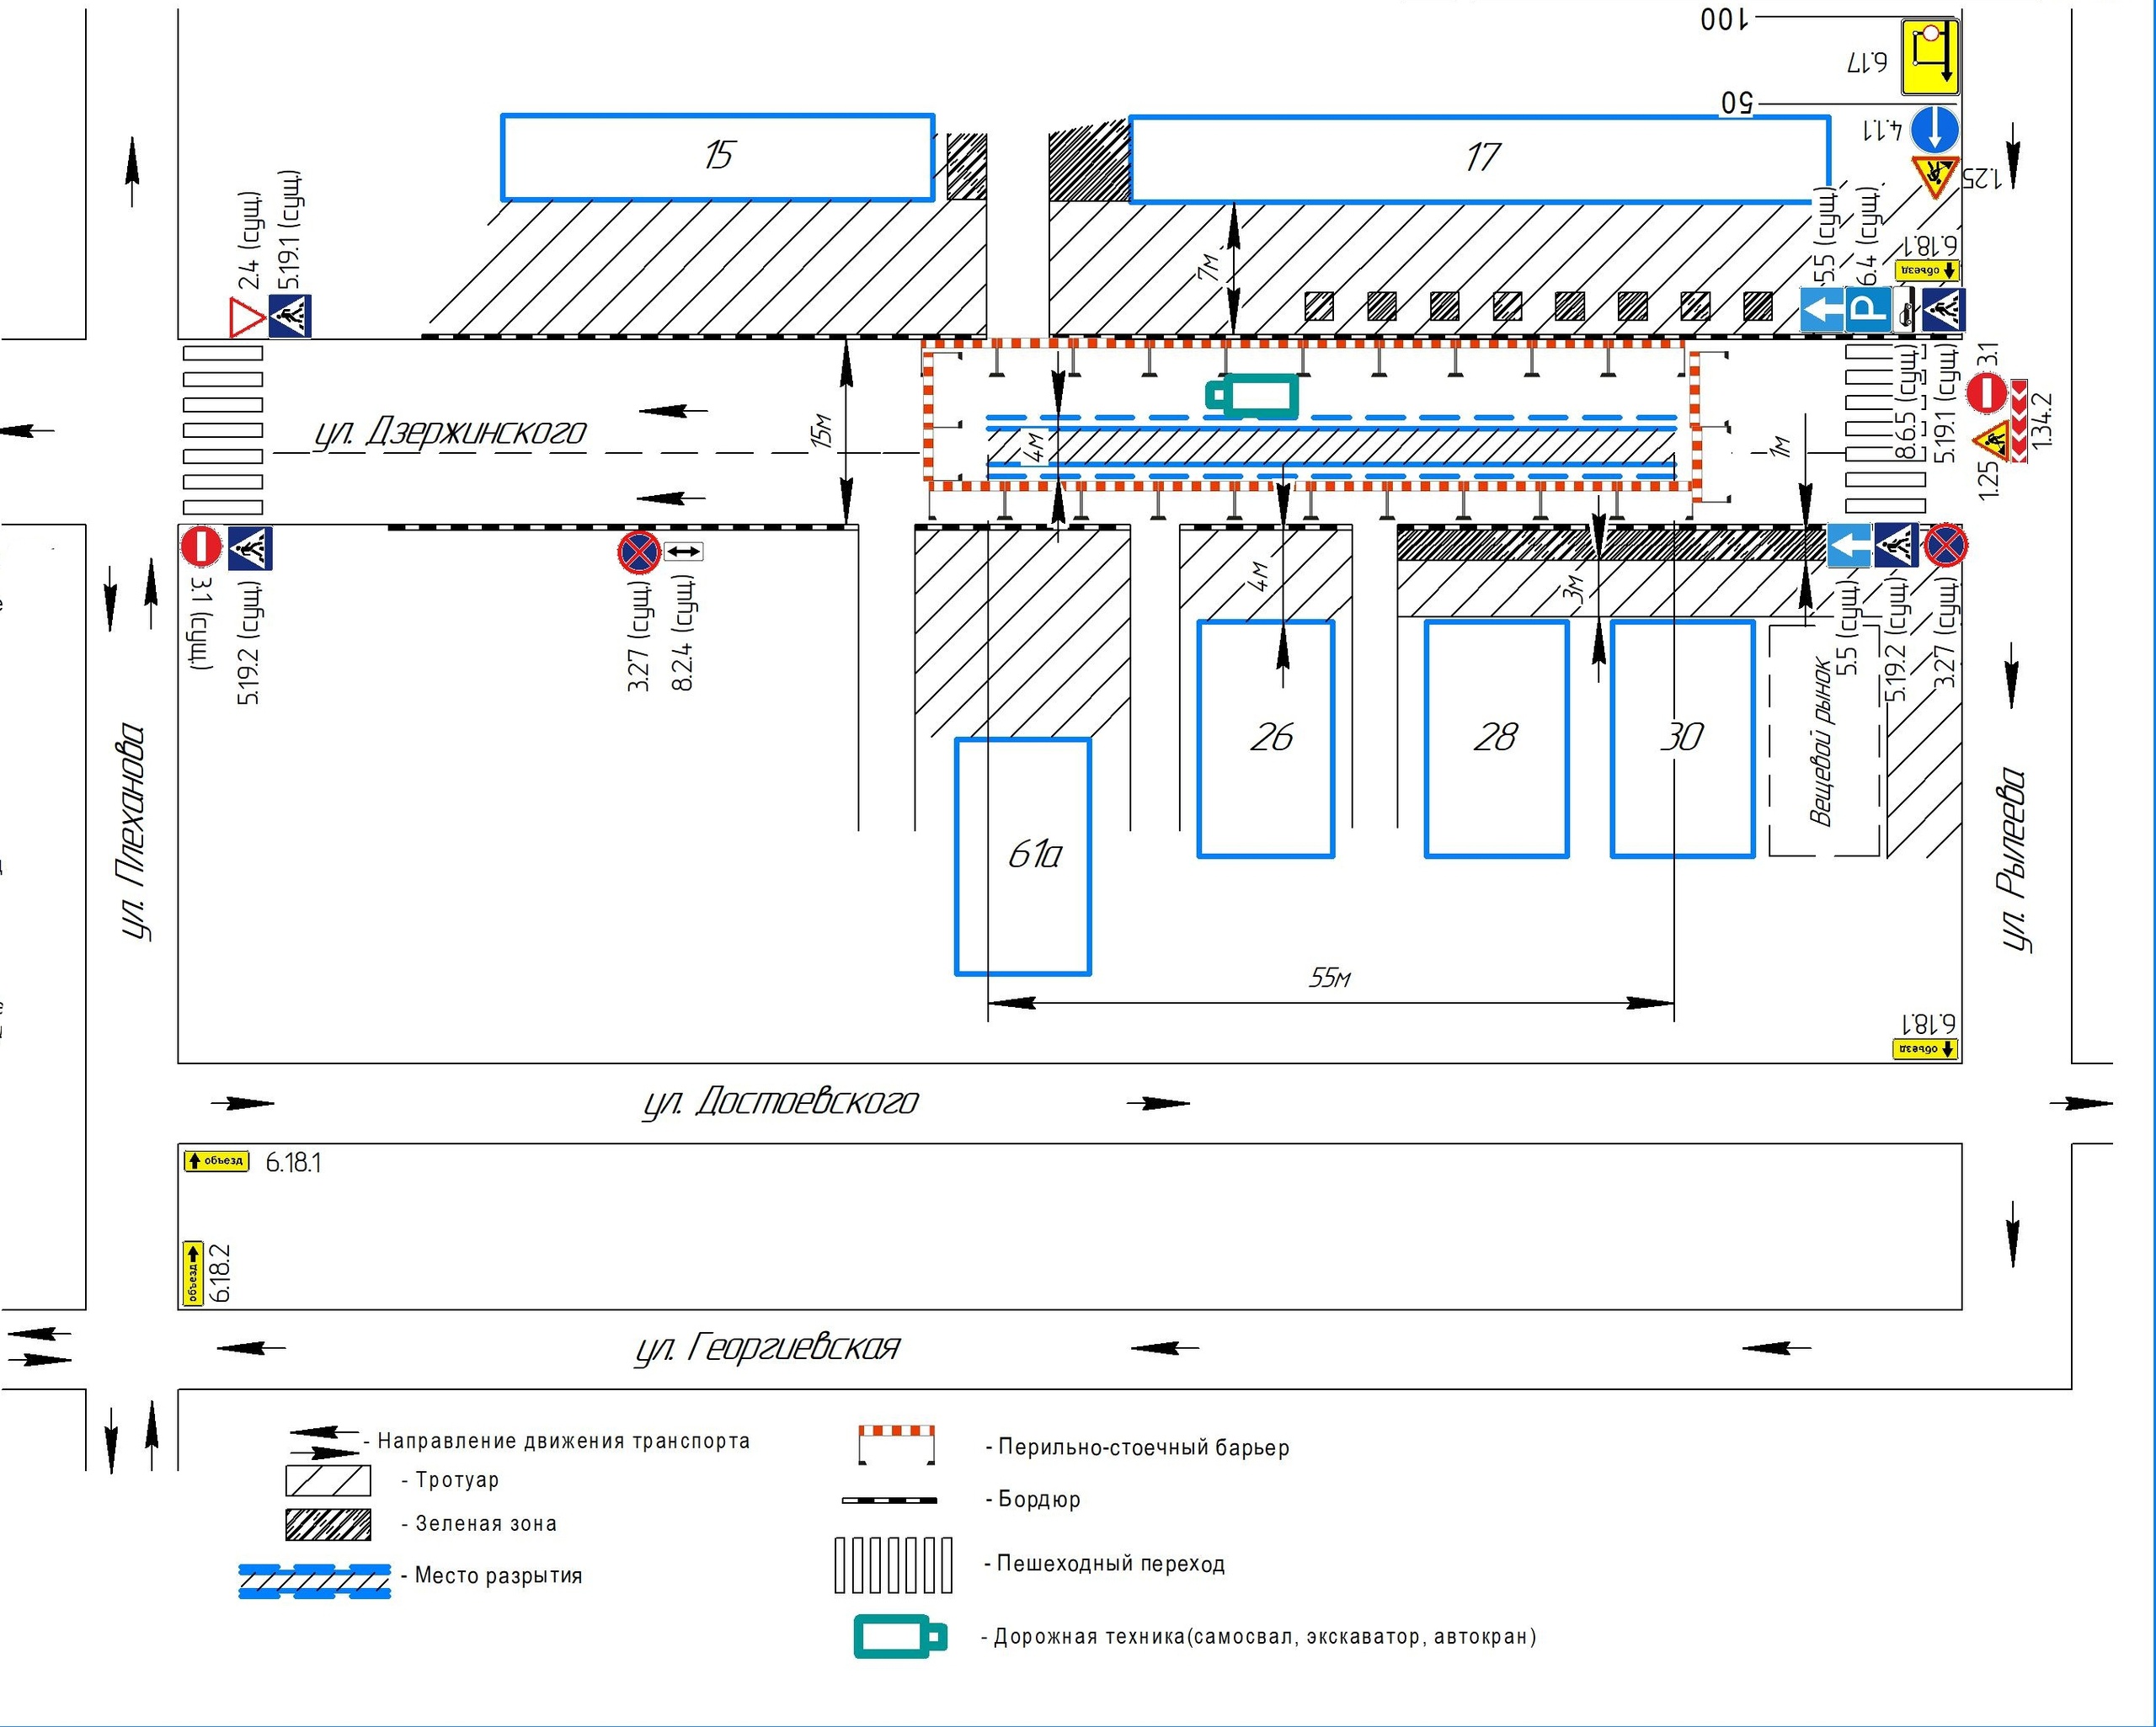Viewport: 2156px width, 1727px height.
Task: Select building number 17 rectangle
Action: point(1480,159)
